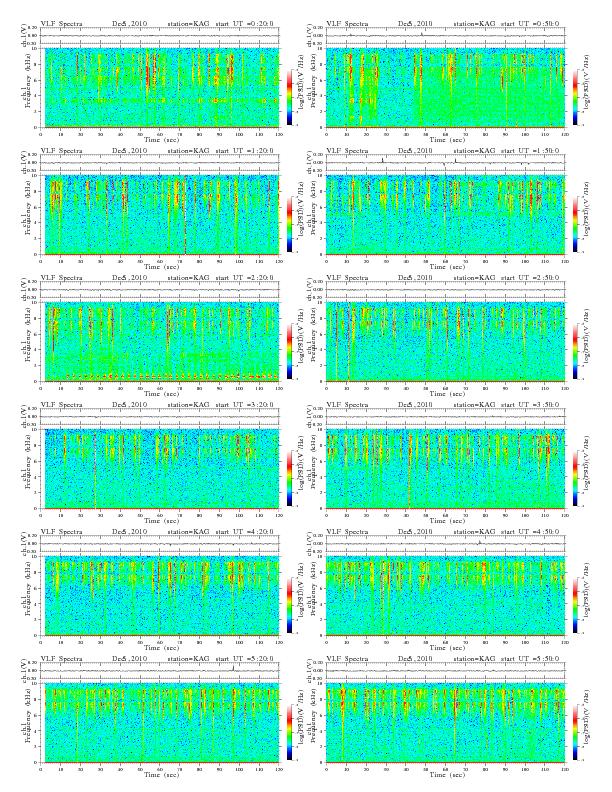Click 'station=KAG' label of the 4:50:0 plot
This screenshot has width=612, height=792.
pos(474,532)
